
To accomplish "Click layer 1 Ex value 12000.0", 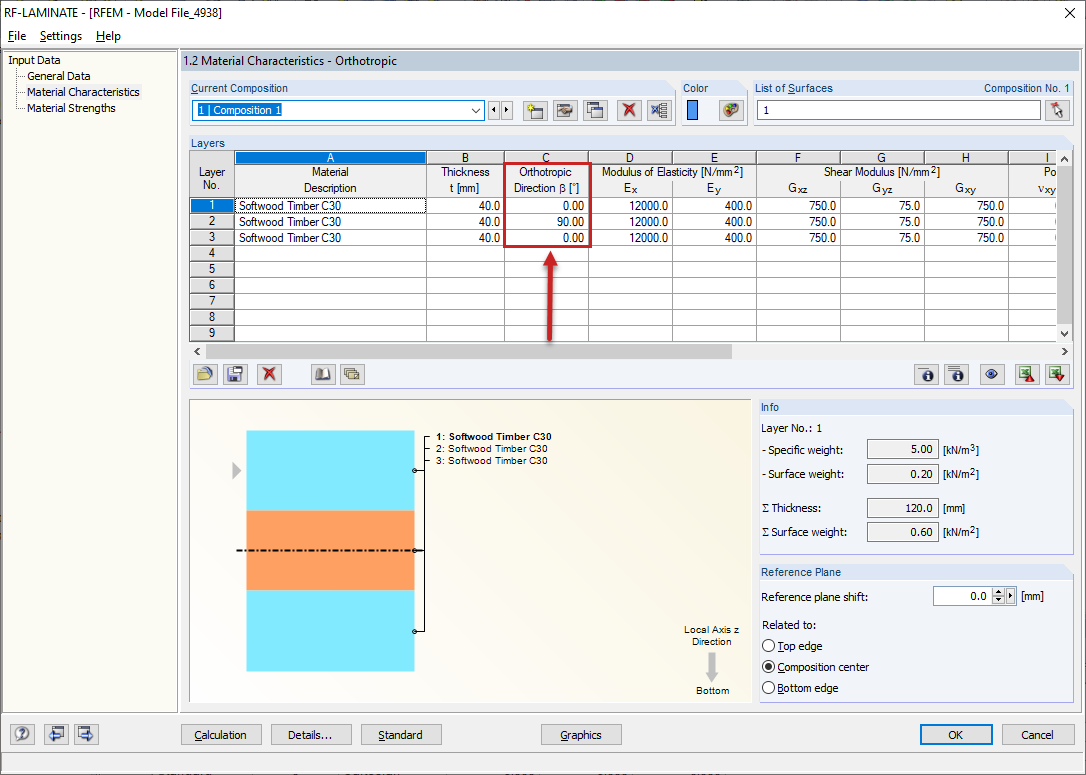I will [x=630, y=206].
